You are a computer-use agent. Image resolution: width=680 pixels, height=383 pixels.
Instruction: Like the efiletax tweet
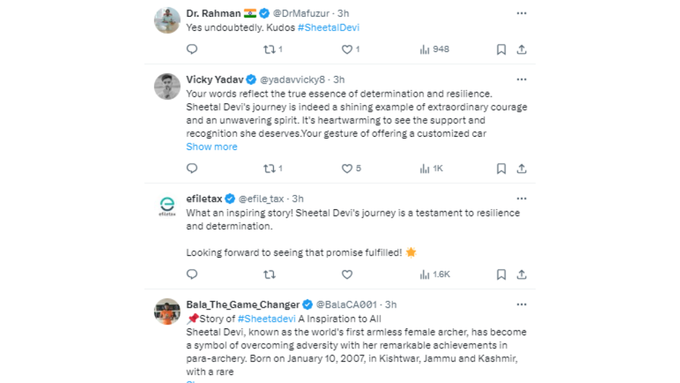click(x=347, y=274)
